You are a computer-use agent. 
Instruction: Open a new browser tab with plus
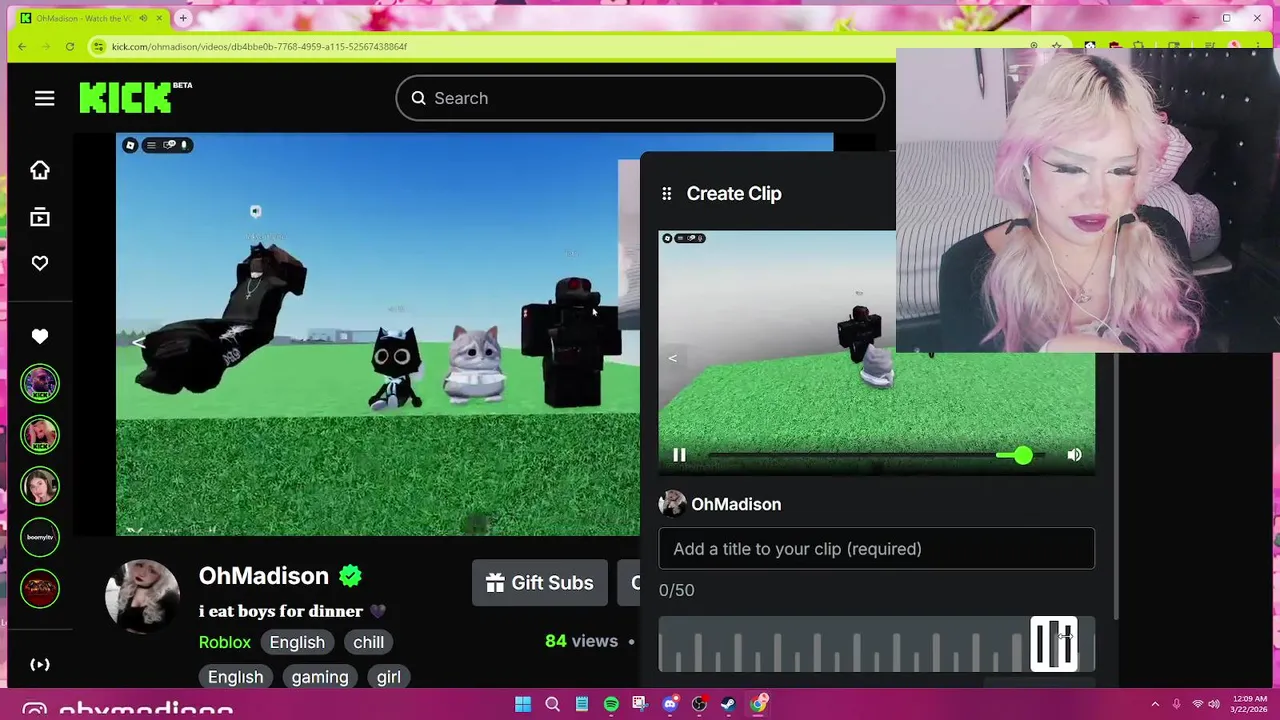[x=183, y=18]
